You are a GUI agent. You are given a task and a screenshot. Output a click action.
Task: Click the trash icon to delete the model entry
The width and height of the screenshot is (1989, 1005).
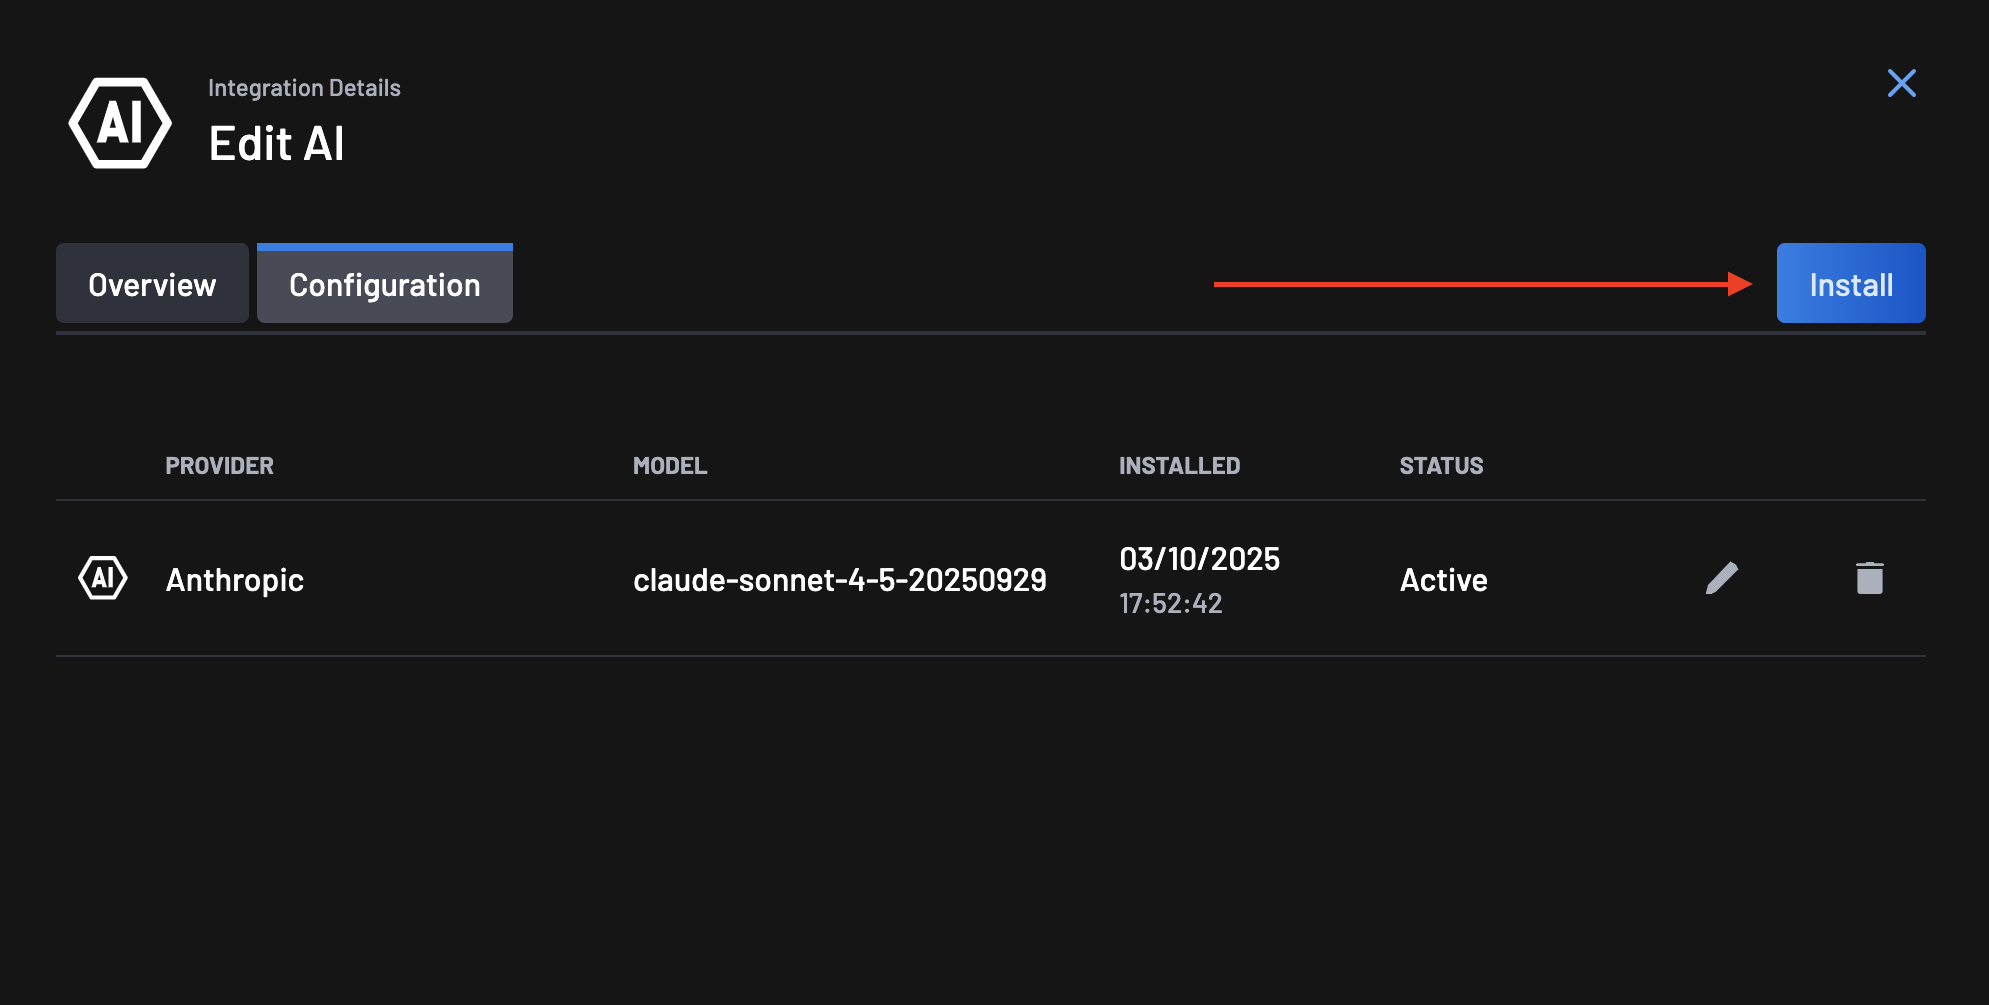coord(1869,578)
